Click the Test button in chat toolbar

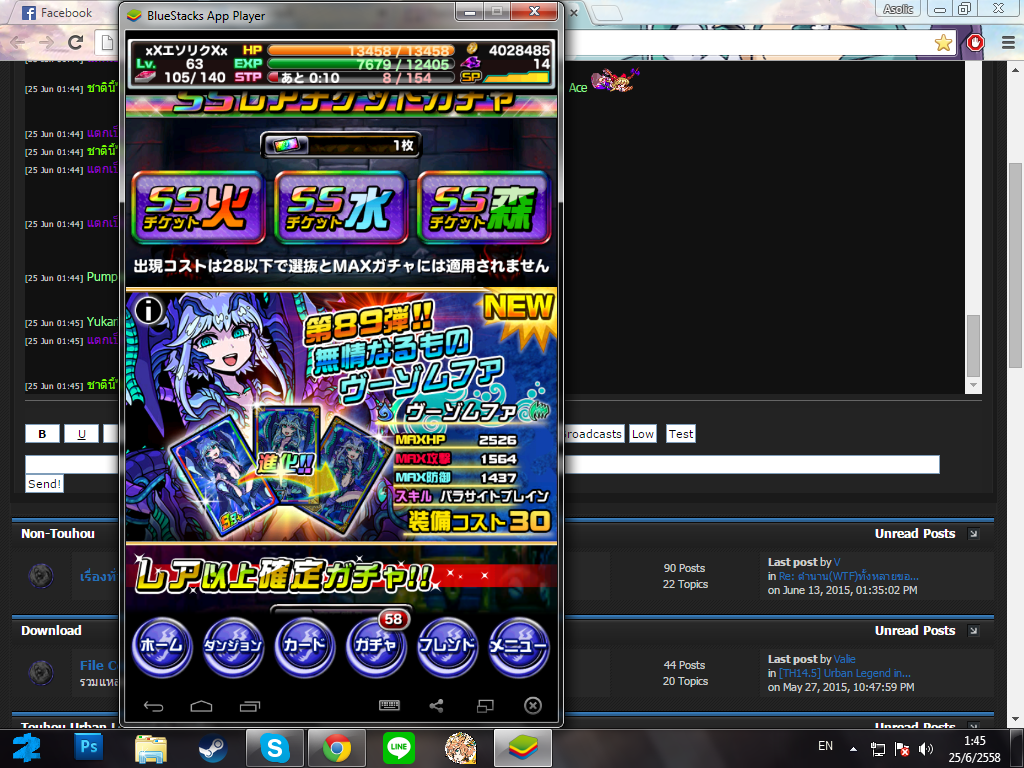point(680,434)
